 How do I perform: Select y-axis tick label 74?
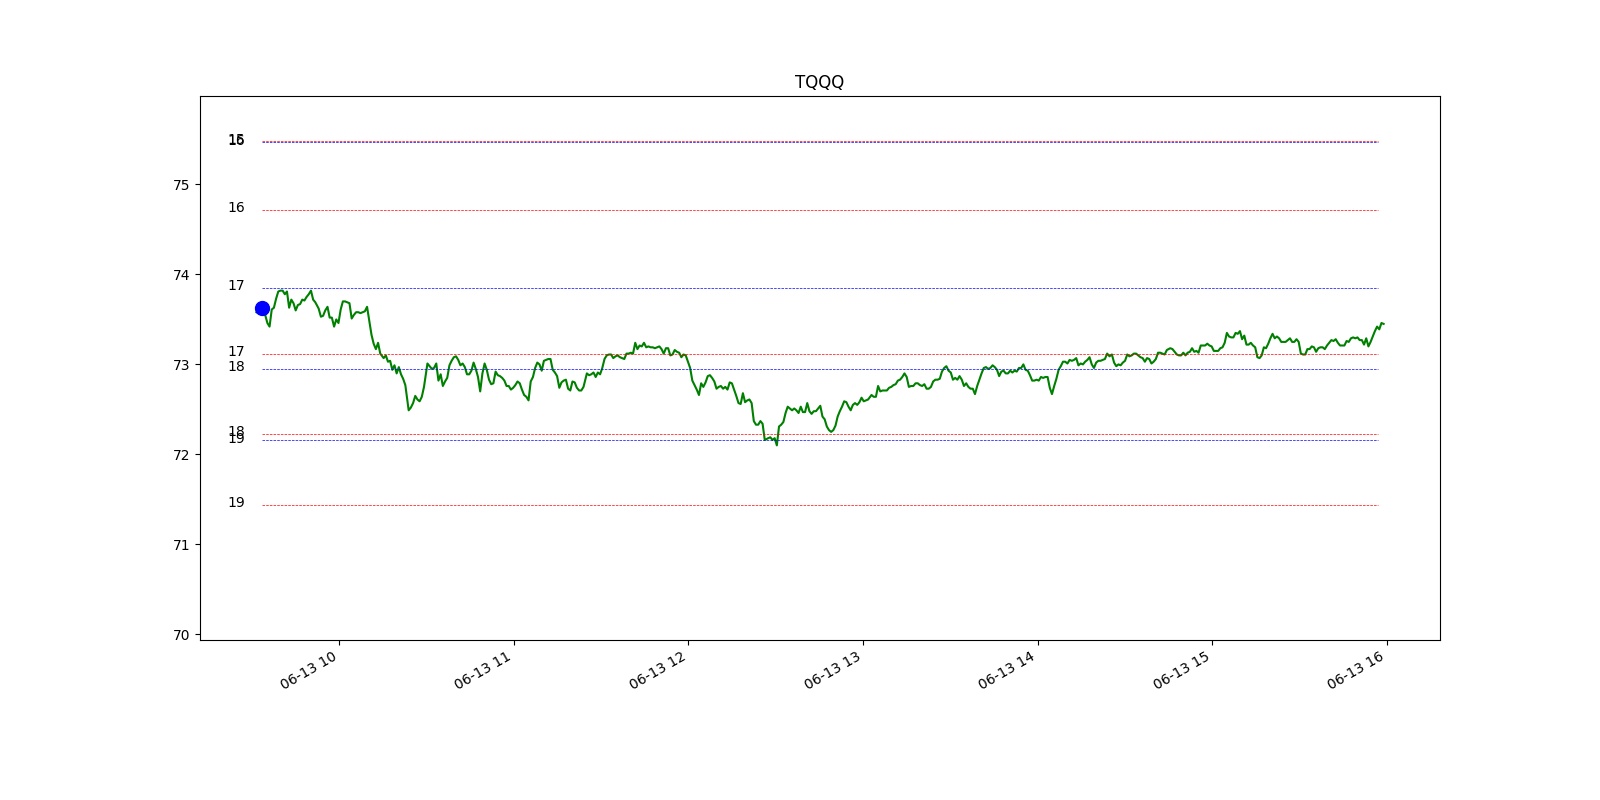point(181,275)
